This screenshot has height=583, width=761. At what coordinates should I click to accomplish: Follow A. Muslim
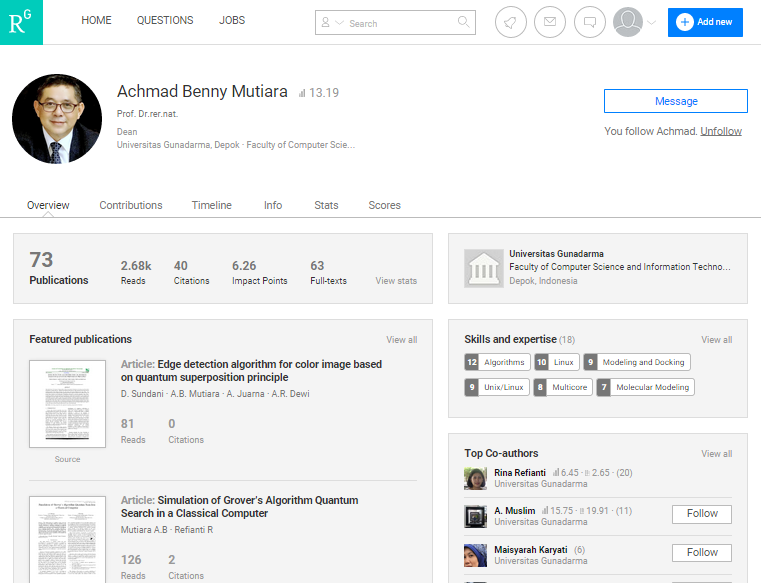point(702,514)
